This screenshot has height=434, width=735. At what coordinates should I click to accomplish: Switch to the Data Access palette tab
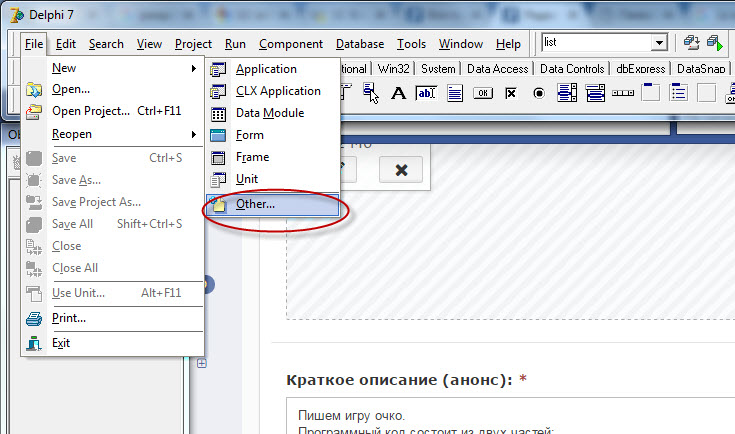497,69
